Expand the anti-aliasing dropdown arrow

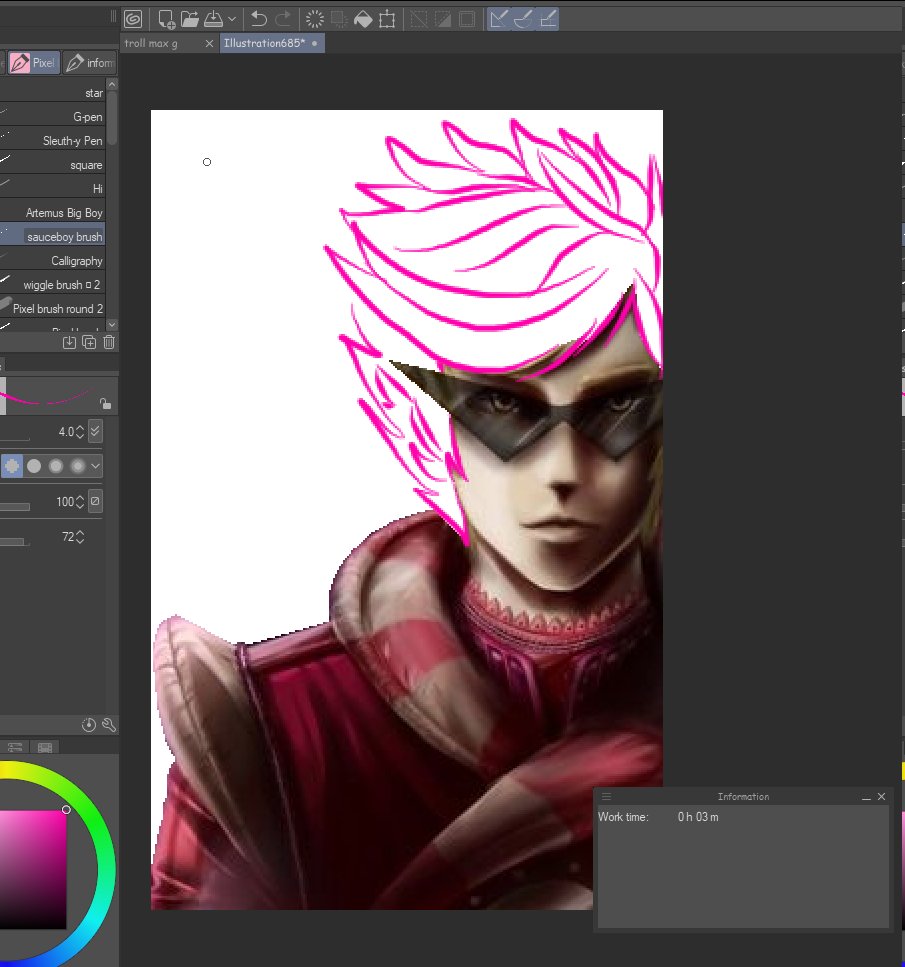point(96,466)
